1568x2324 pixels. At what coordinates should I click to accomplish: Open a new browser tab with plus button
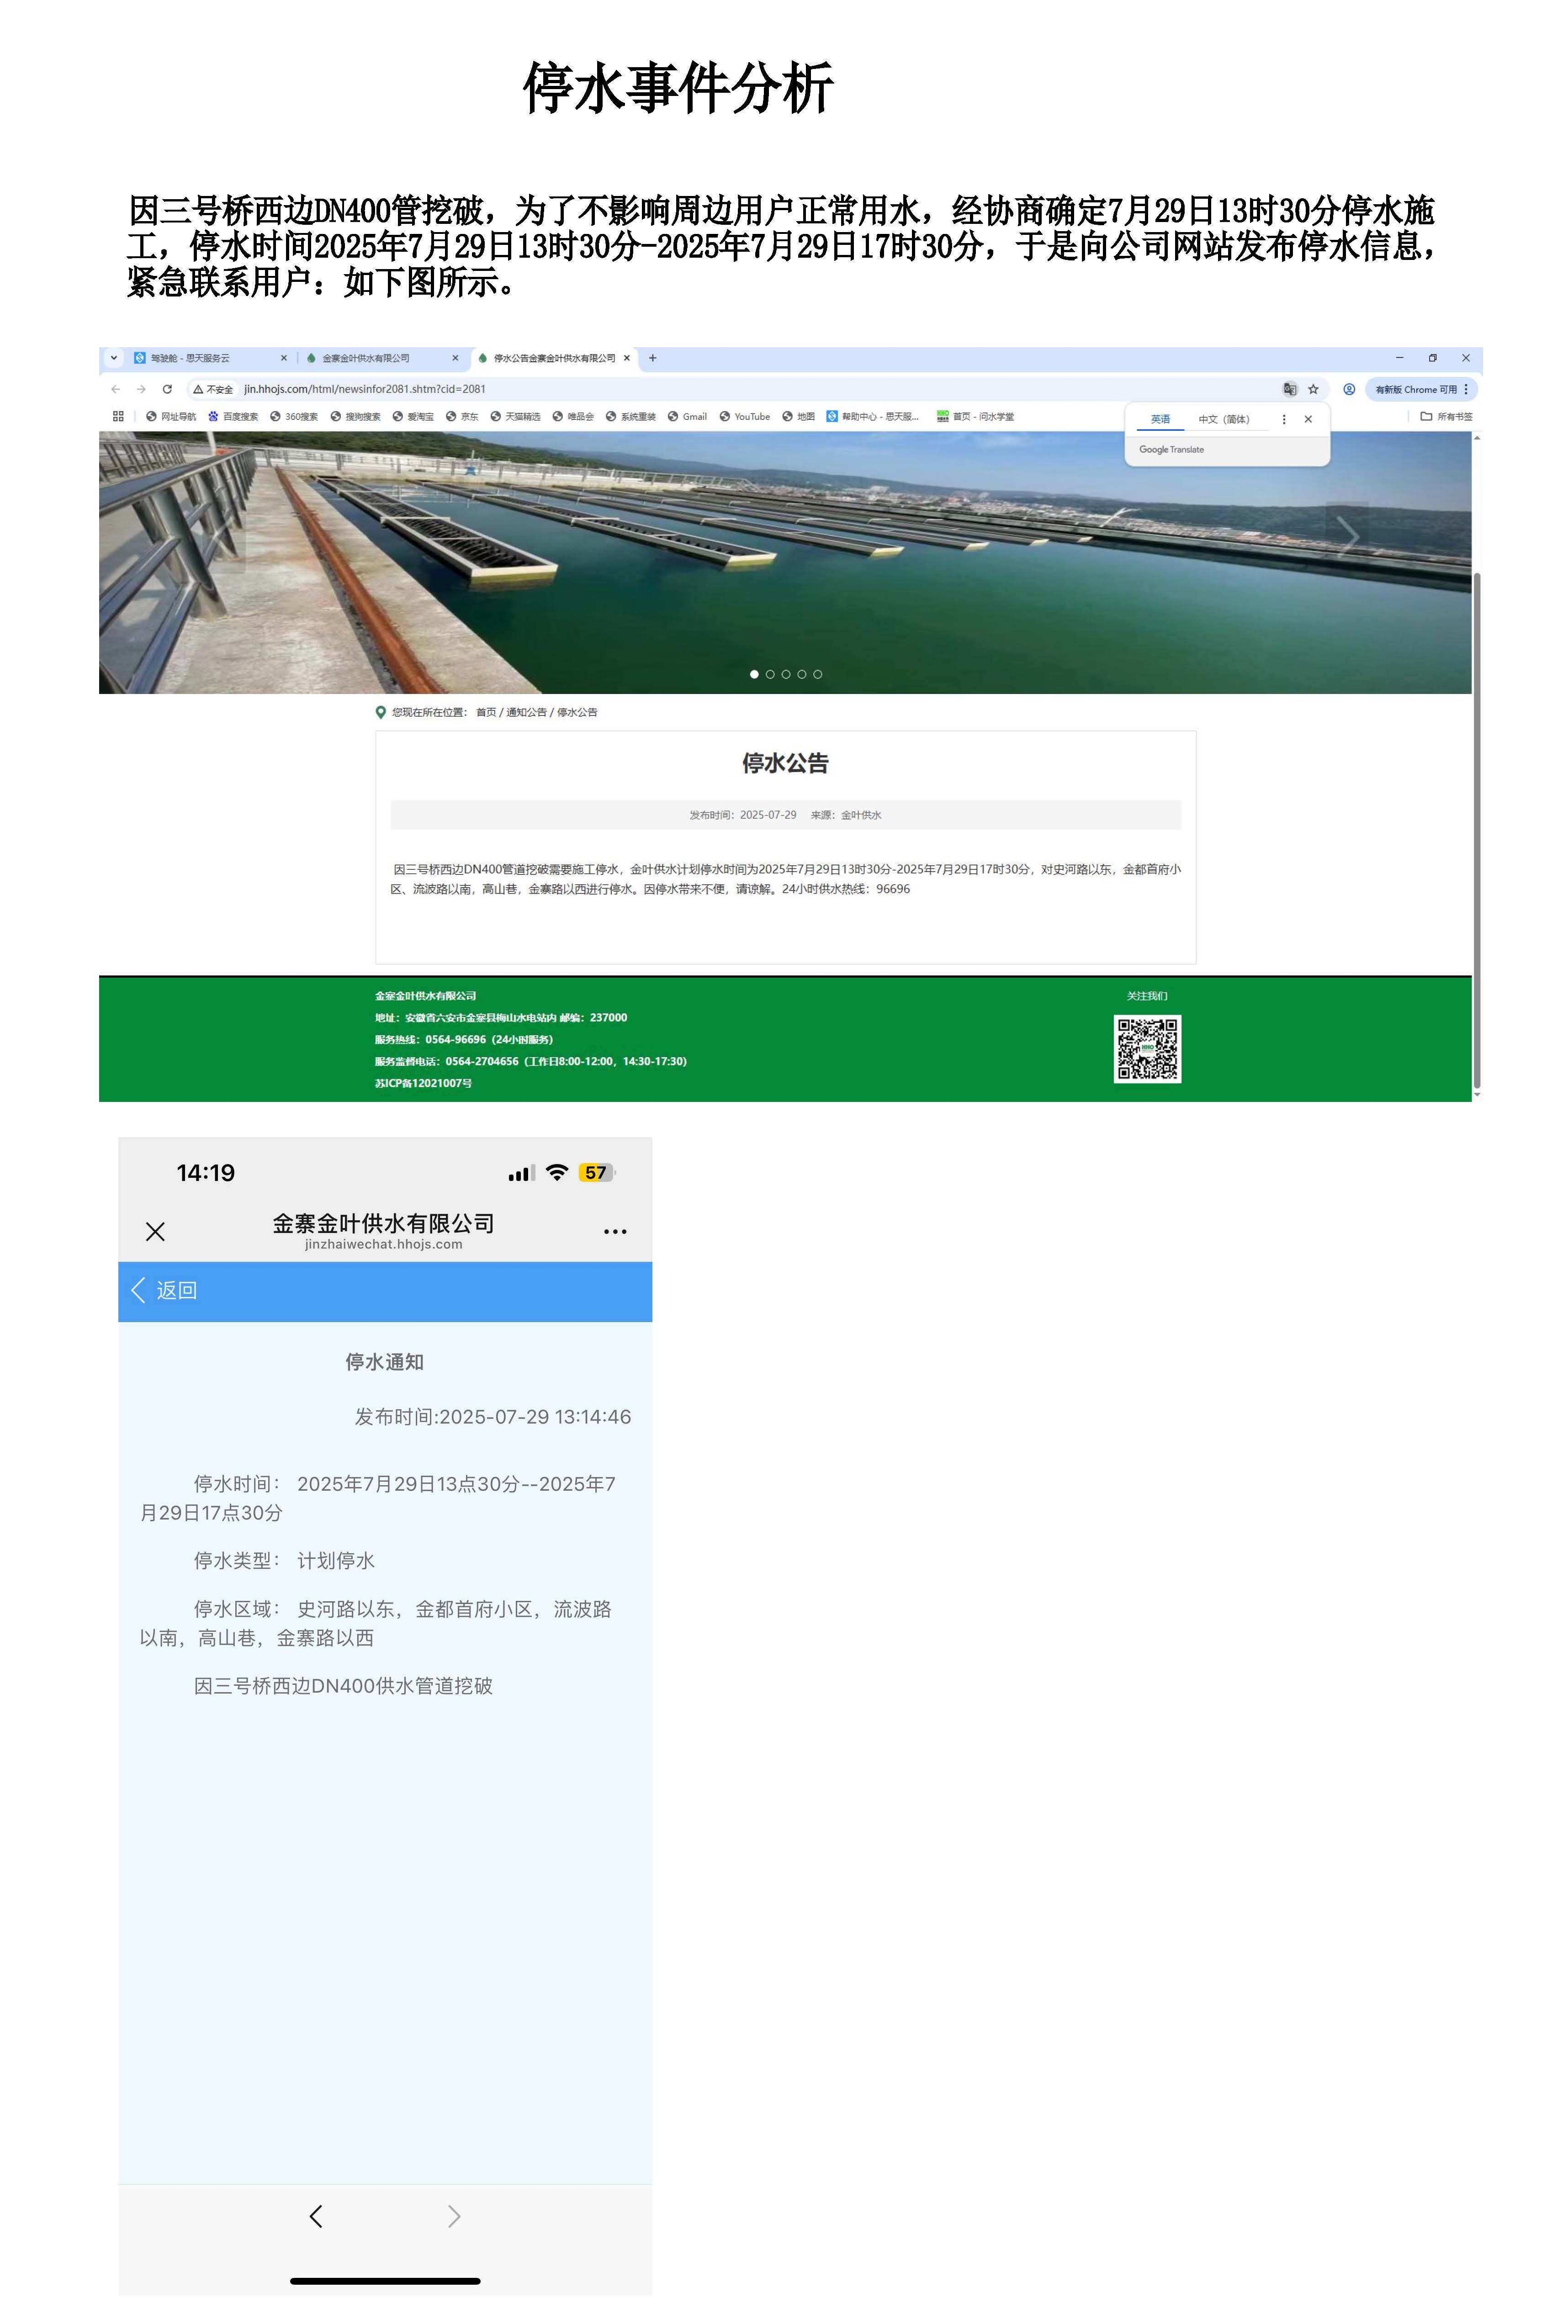pyautogui.click(x=653, y=358)
